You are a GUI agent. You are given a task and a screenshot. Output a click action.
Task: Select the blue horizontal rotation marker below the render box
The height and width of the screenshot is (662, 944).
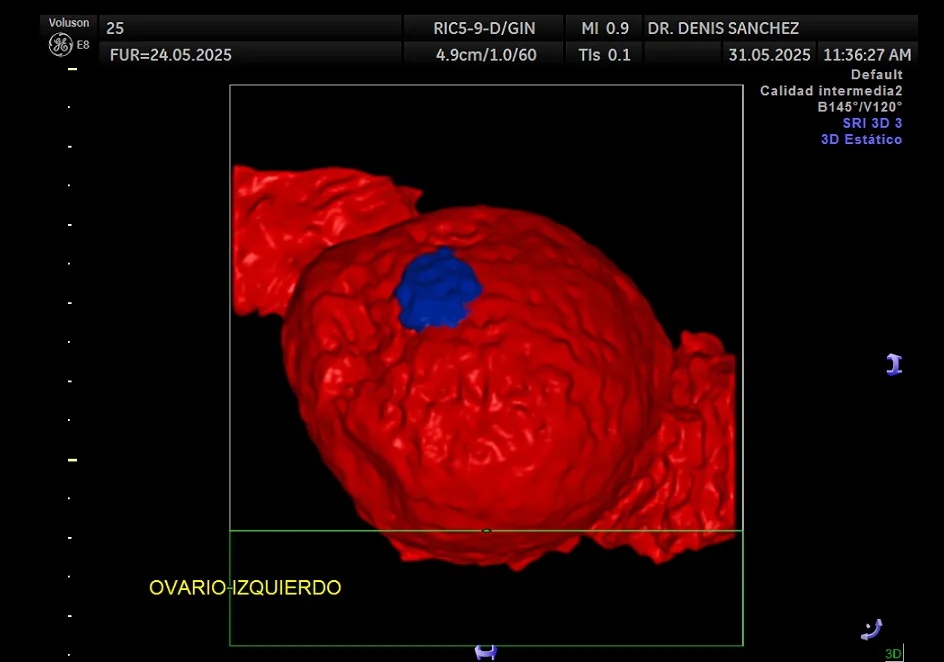486,653
